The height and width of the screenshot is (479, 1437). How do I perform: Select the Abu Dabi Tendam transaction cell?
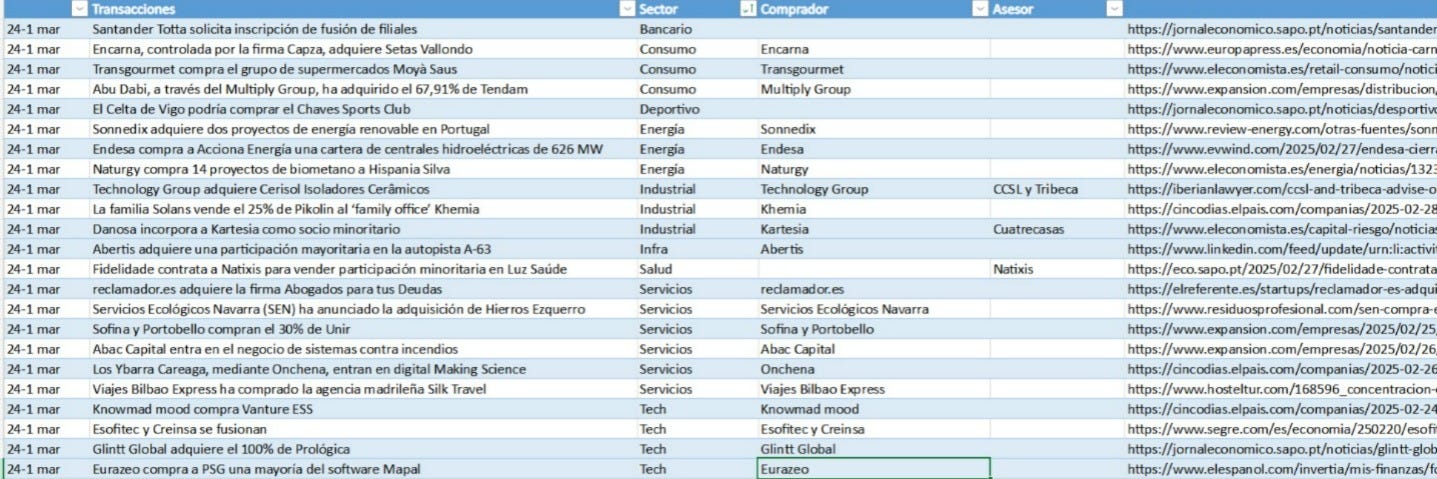(362, 89)
